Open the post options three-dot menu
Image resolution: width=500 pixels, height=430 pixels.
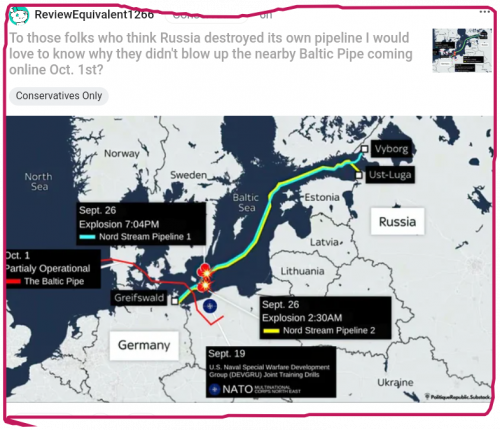tap(484, 12)
